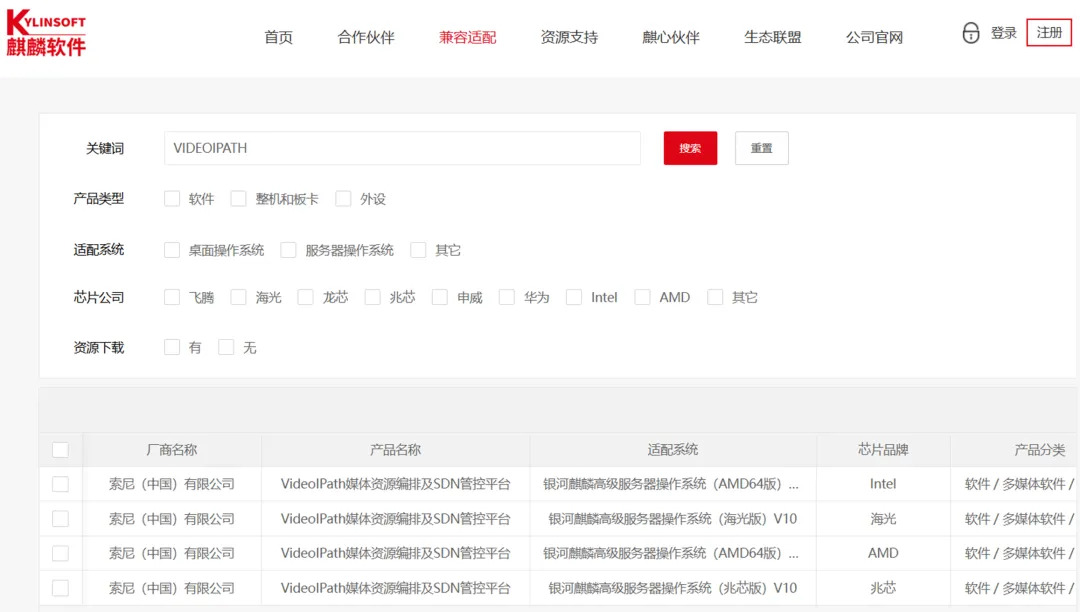Image resolution: width=1080 pixels, height=612 pixels.
Task: Click the Kylinsoft logo
Action: [46, 32]
